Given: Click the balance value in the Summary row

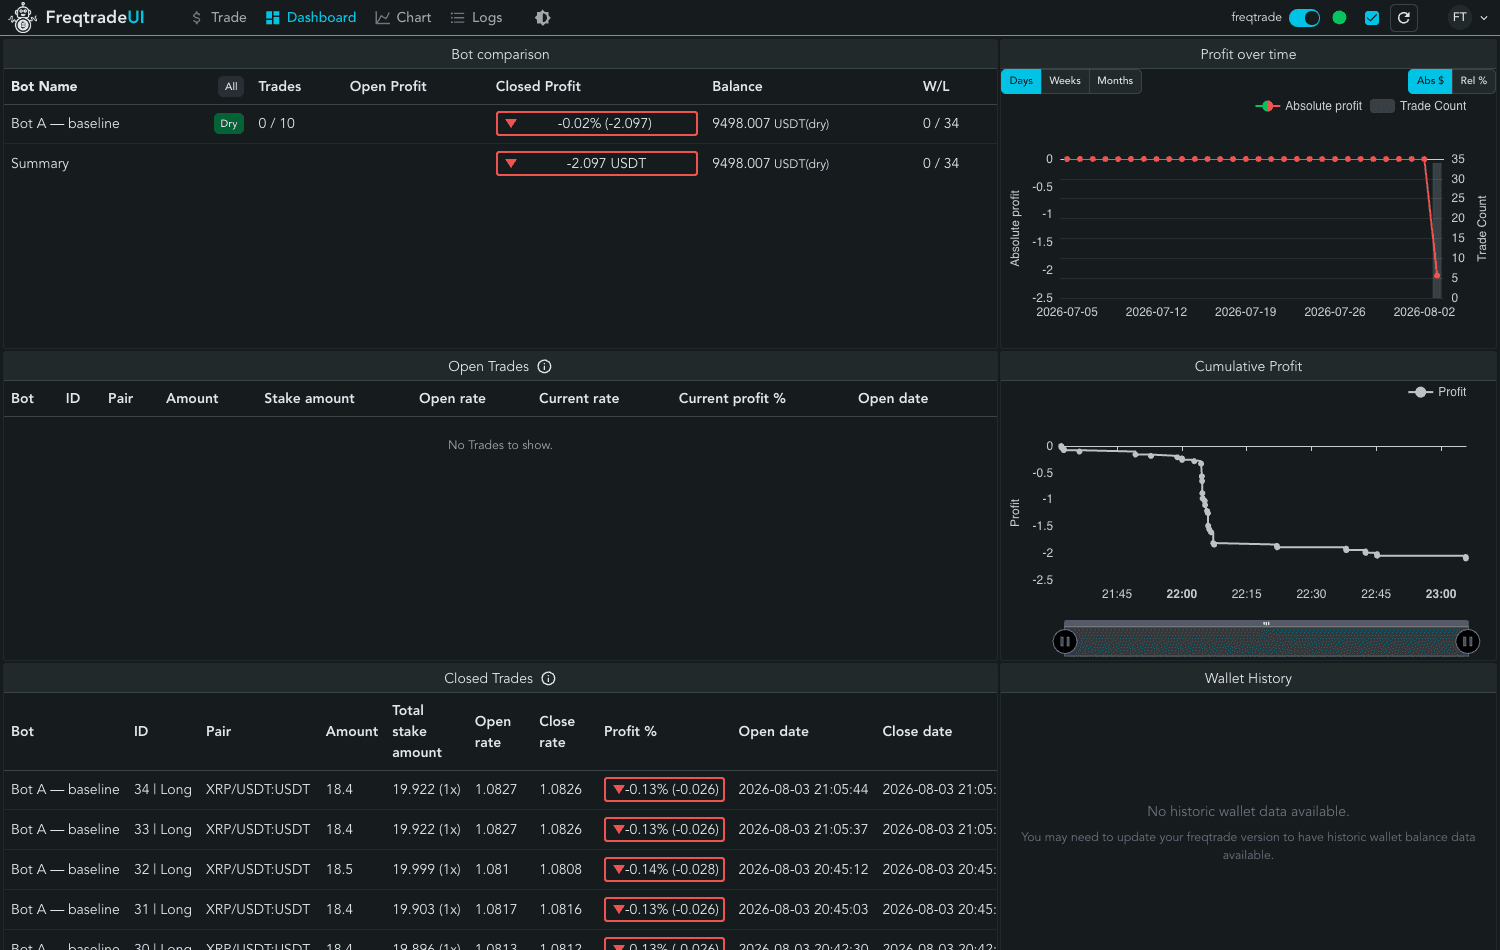Looking at the screenshot, I should click(770, 164).
